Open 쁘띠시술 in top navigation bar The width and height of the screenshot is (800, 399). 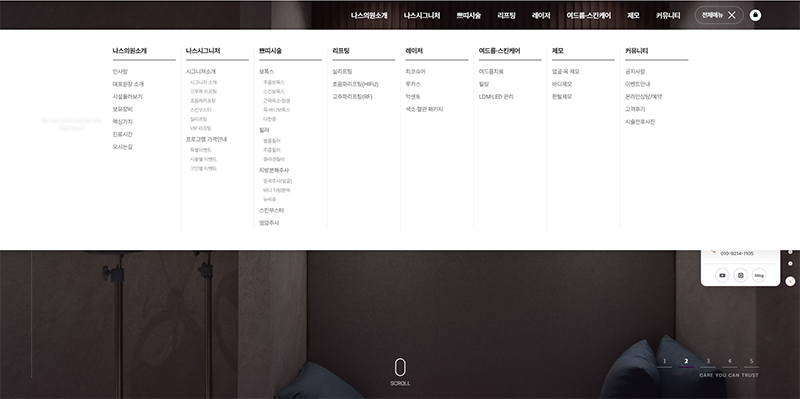point(468,16)
